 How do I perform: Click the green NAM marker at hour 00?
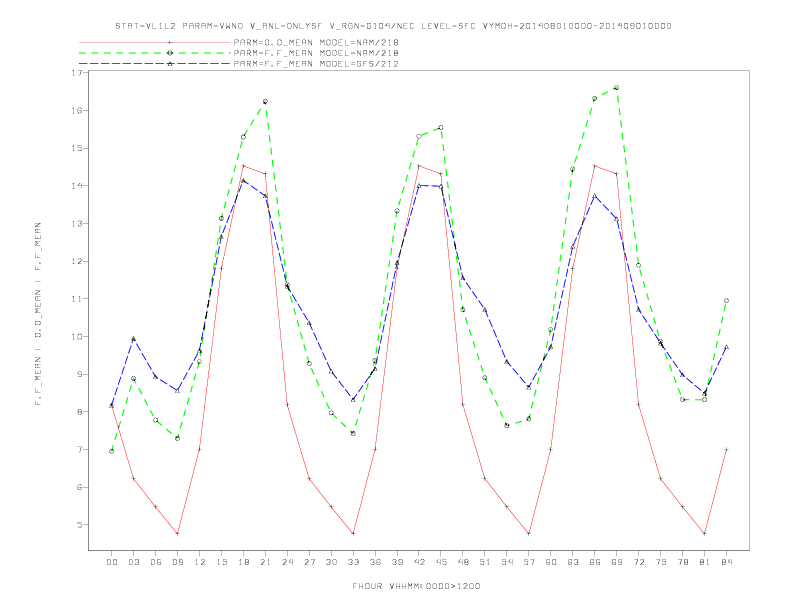click(x=112, y=451)
